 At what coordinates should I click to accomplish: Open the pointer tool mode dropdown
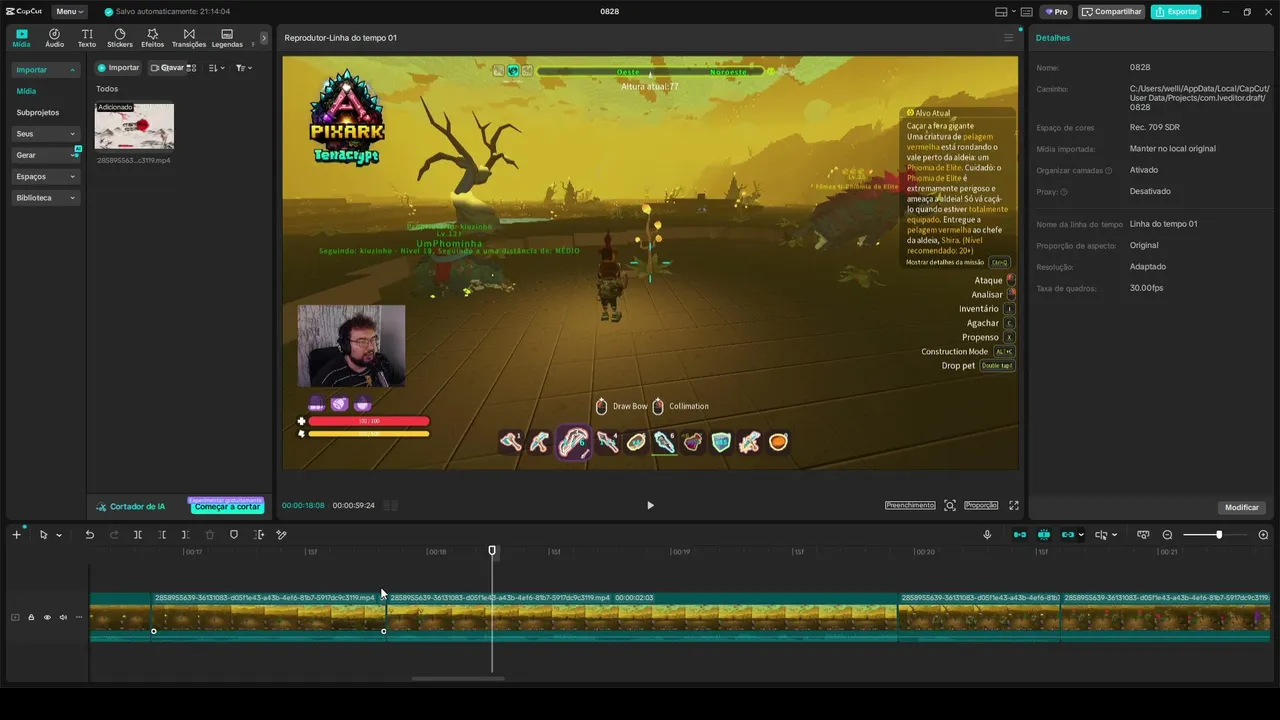59,535
